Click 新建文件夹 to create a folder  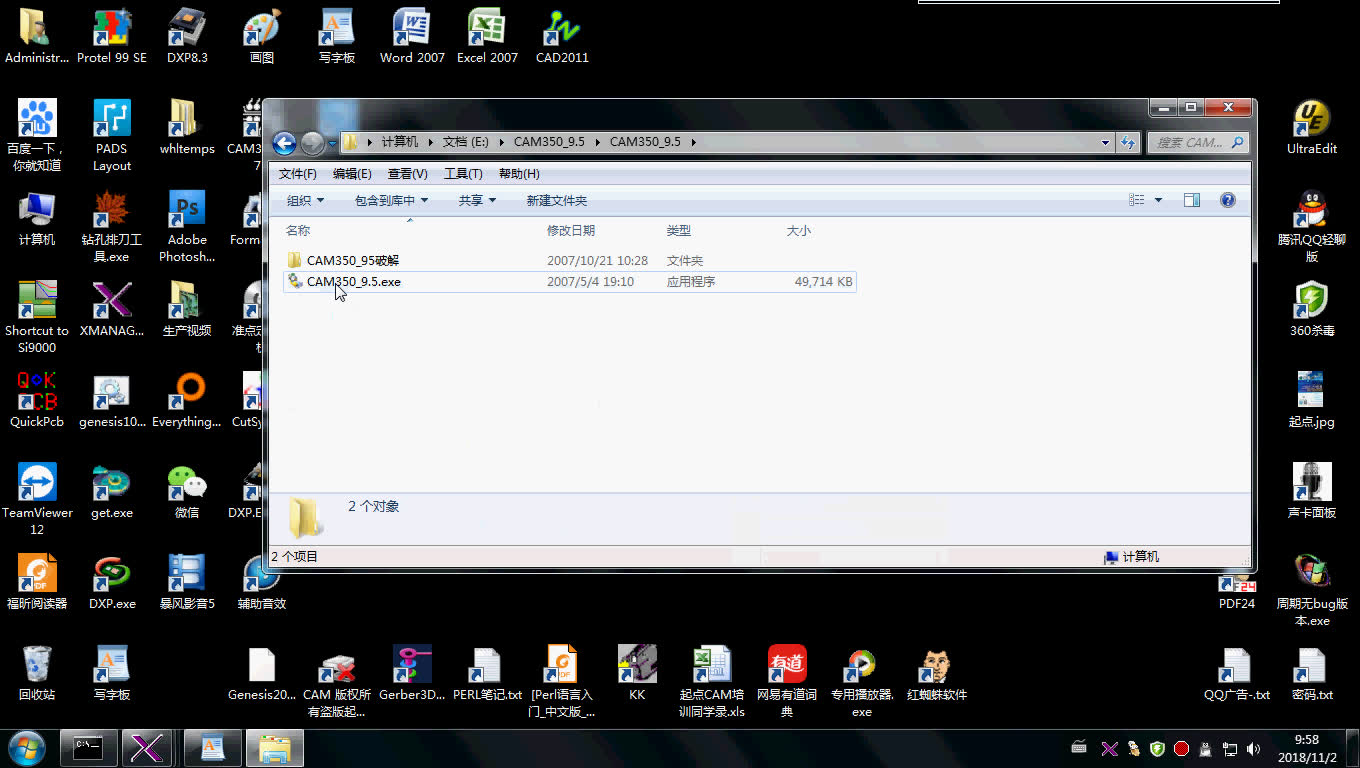[557, 200]
